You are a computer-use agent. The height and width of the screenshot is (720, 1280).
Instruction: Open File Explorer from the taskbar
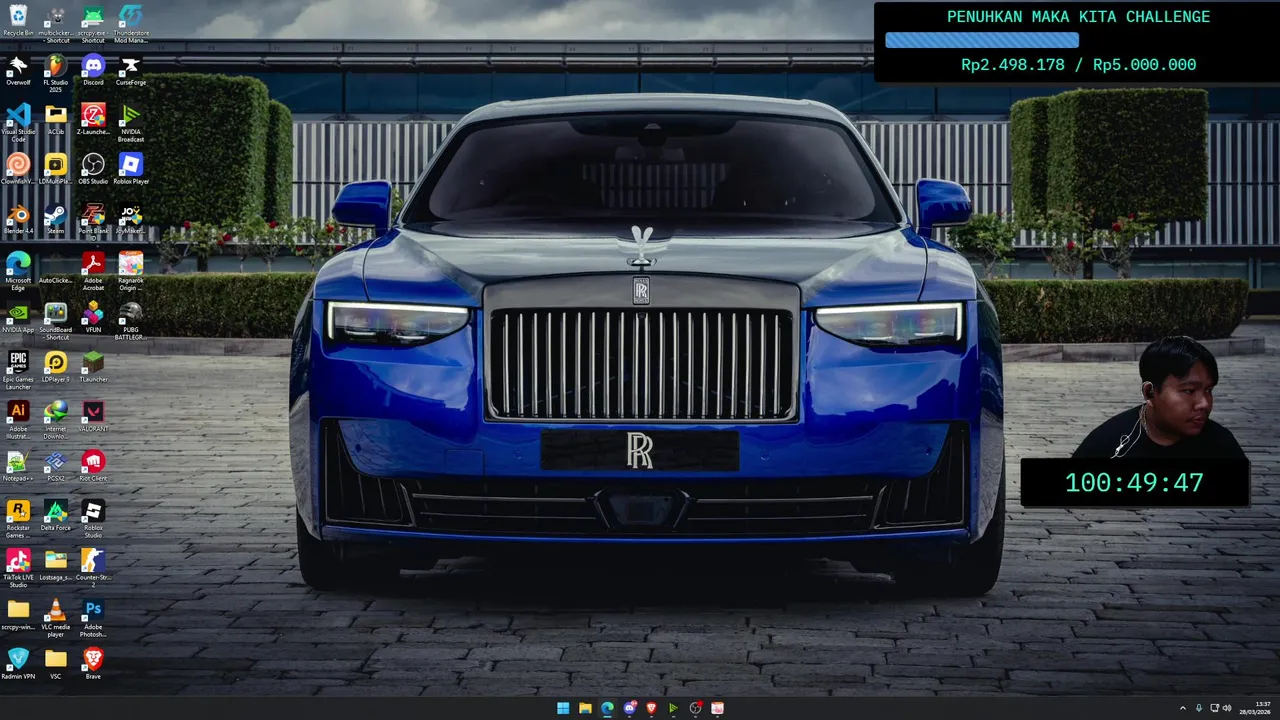pos(585,708)
